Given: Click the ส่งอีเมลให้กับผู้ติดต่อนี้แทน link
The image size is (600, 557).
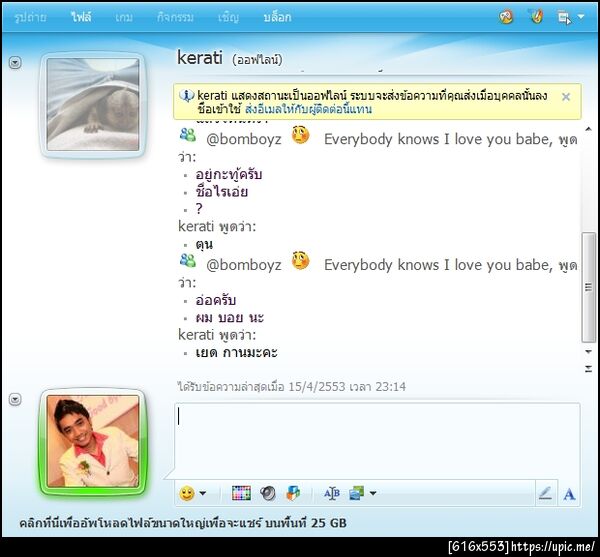Looking at the screenshot, I should (x=308, y=109).
